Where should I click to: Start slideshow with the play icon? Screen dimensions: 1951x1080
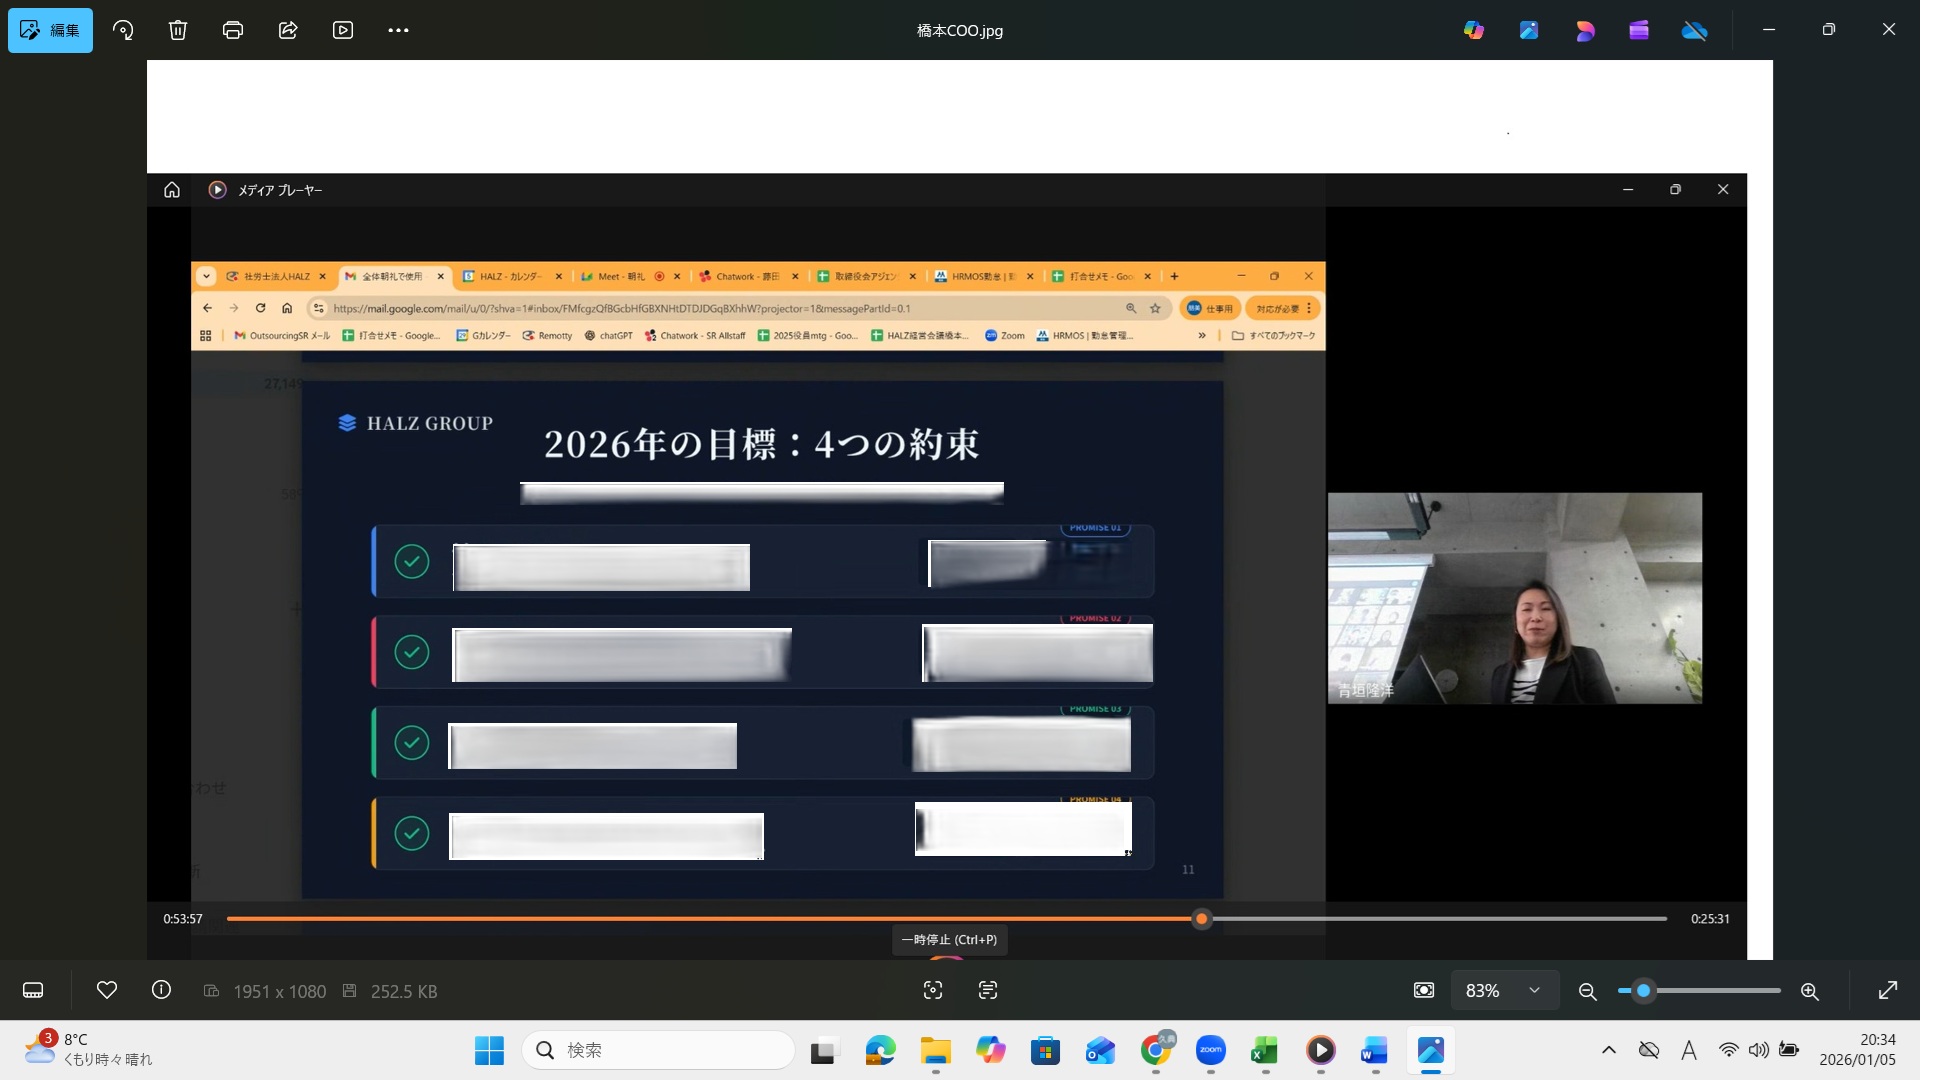[x=343, y=30]
